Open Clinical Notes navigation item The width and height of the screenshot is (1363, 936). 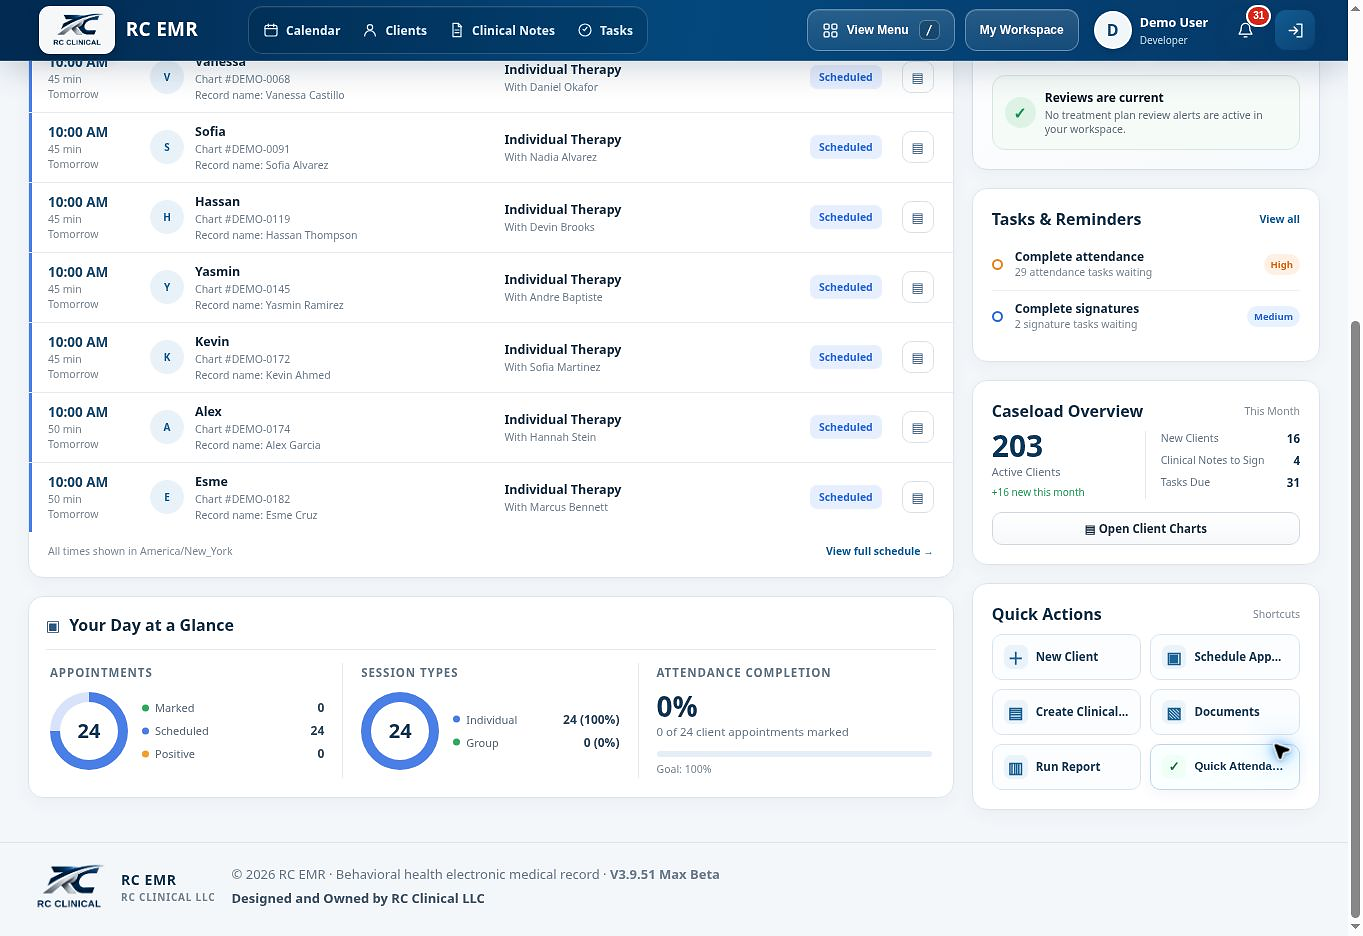click(x=503, y=30)
